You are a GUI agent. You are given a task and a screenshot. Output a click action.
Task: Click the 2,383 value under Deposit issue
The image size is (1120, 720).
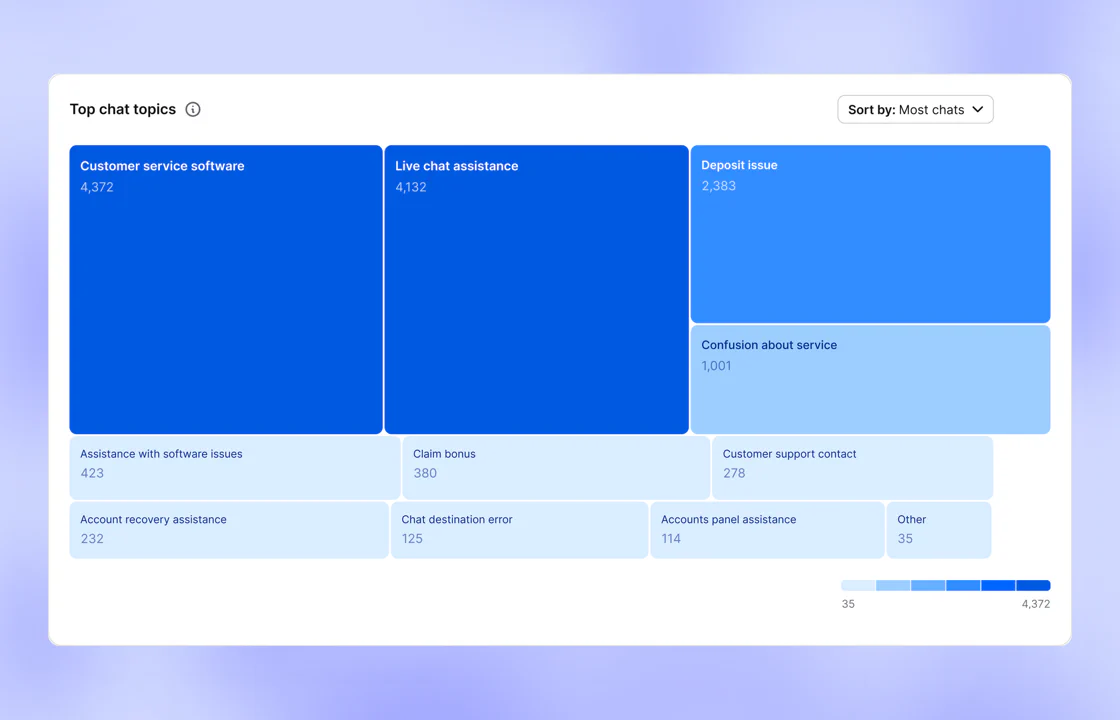(x=718, y=186)
